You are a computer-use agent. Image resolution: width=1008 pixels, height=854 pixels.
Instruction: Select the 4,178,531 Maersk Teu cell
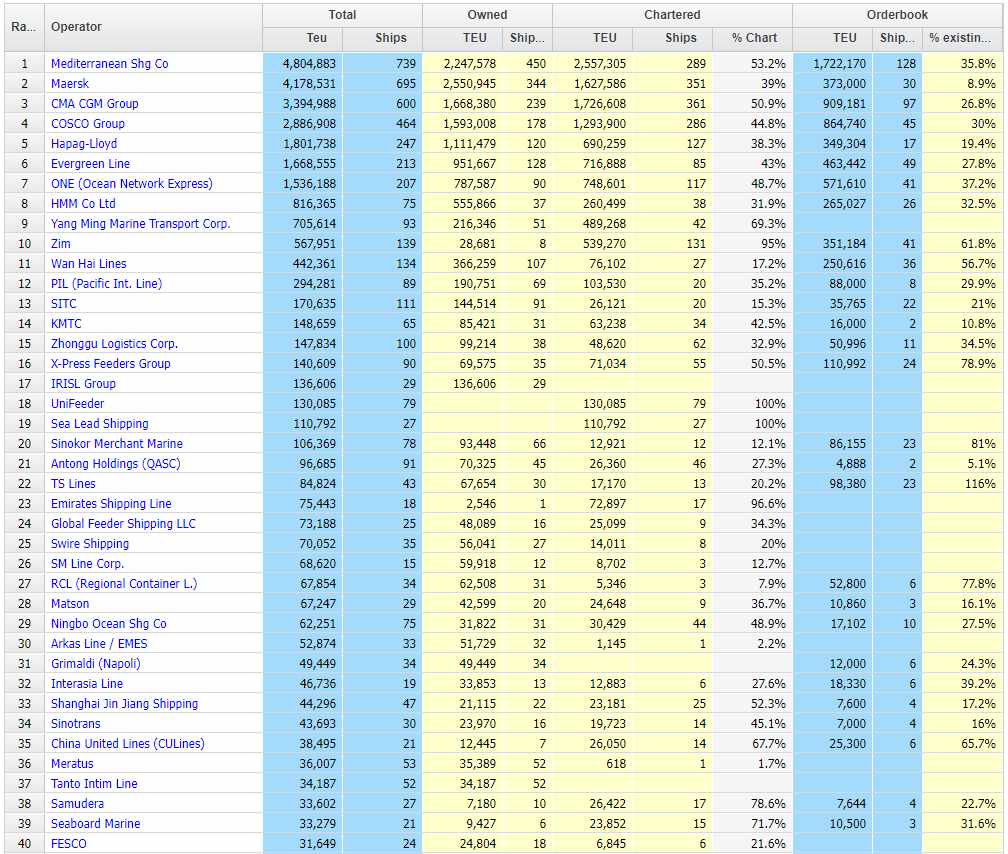point(303,84)
